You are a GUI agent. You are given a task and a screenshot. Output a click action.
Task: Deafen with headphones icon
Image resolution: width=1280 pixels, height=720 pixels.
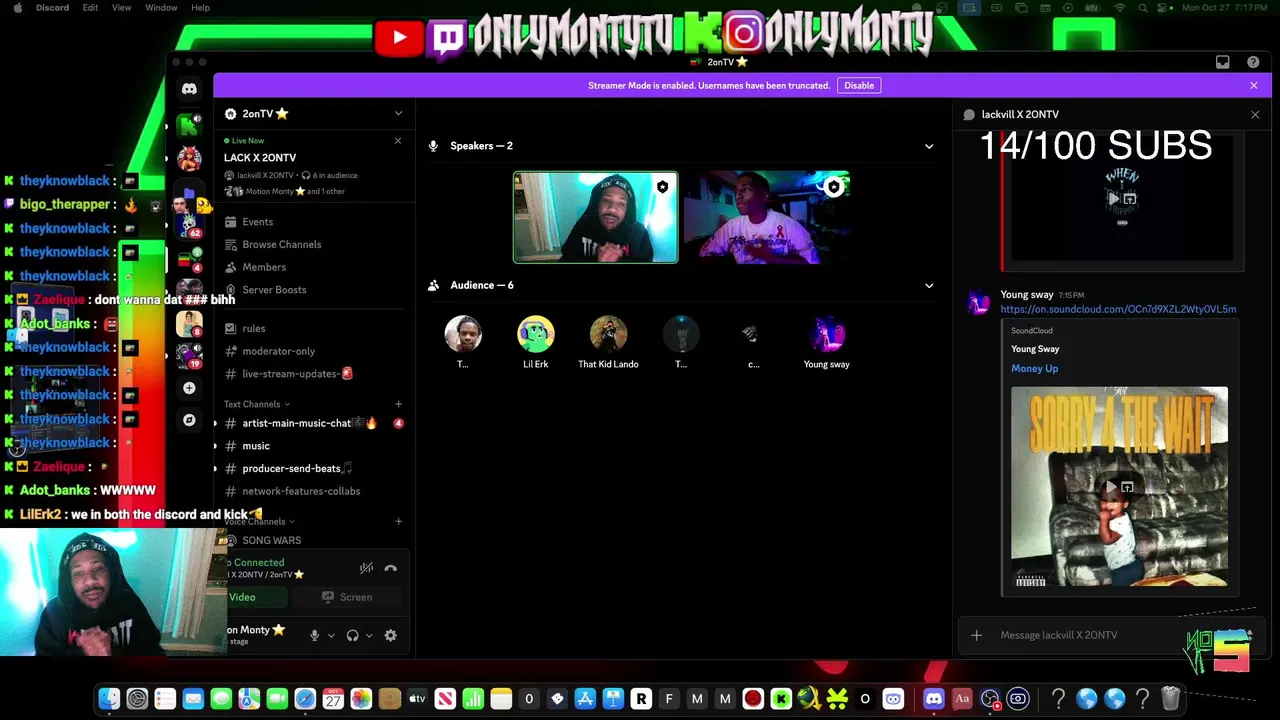[x=352, y=635]
